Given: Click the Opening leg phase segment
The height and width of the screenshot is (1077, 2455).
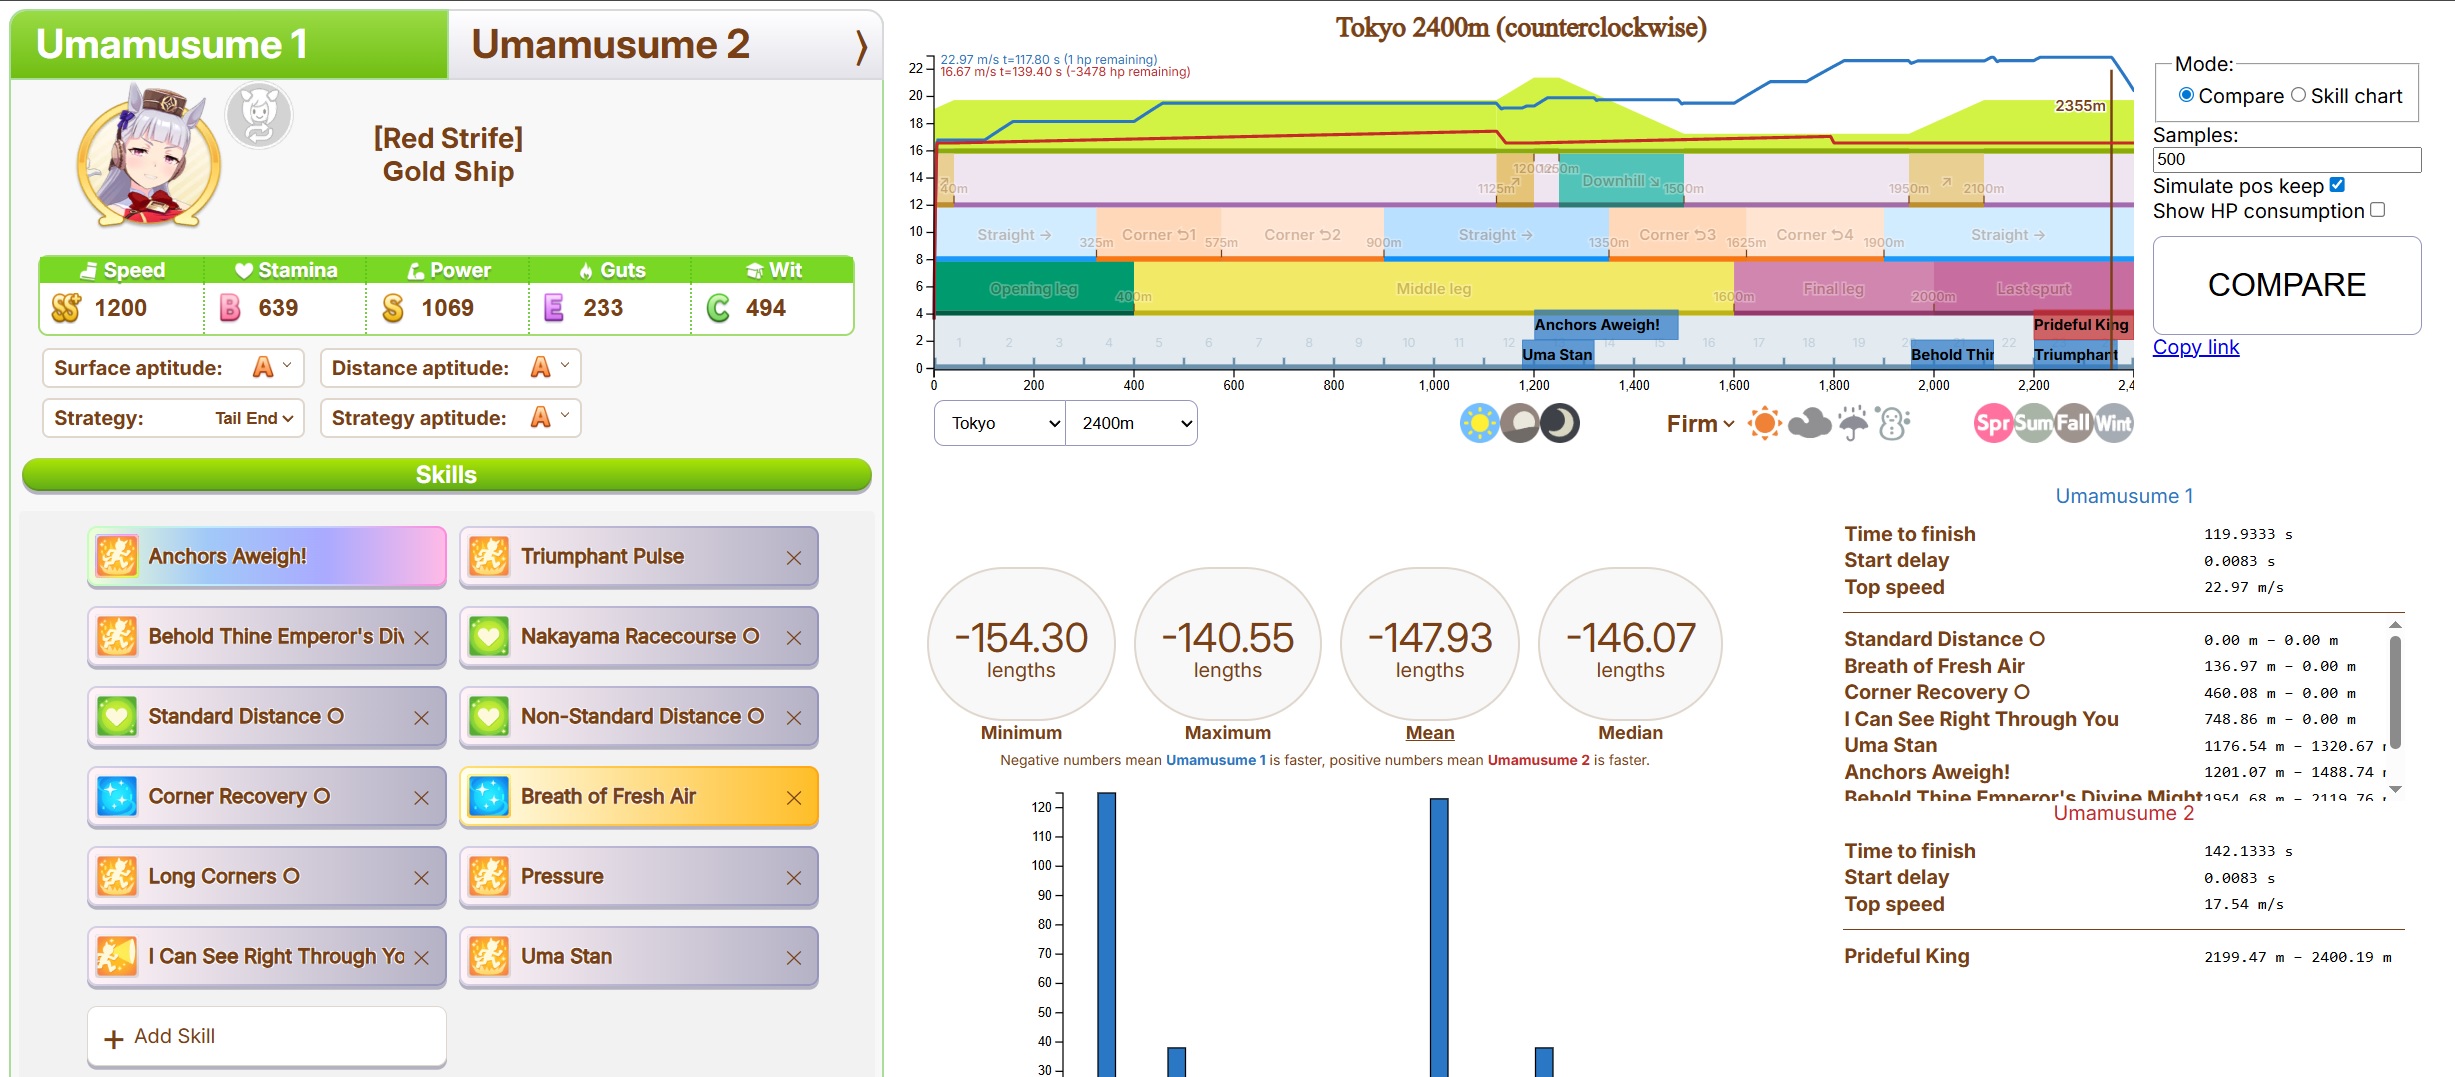Looking at the screenshot, I should click(x=1034, y=289).
